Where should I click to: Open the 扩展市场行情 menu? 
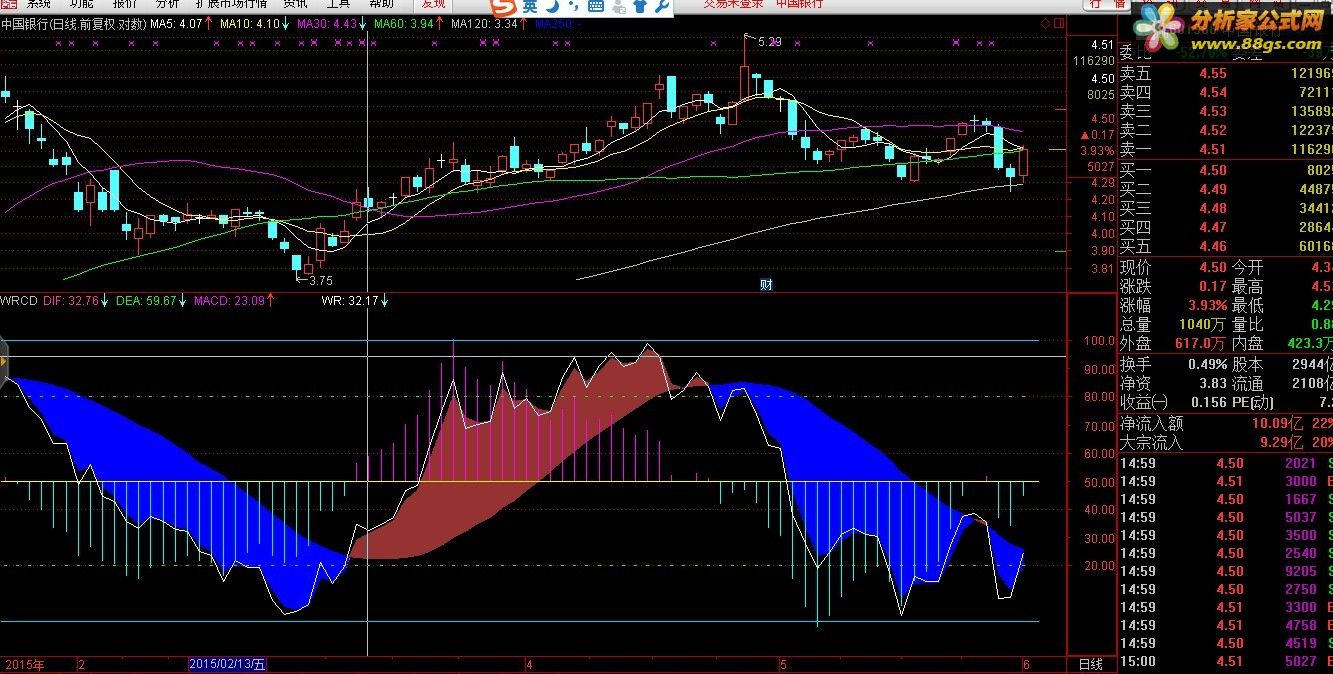click(x=232, y=4)
